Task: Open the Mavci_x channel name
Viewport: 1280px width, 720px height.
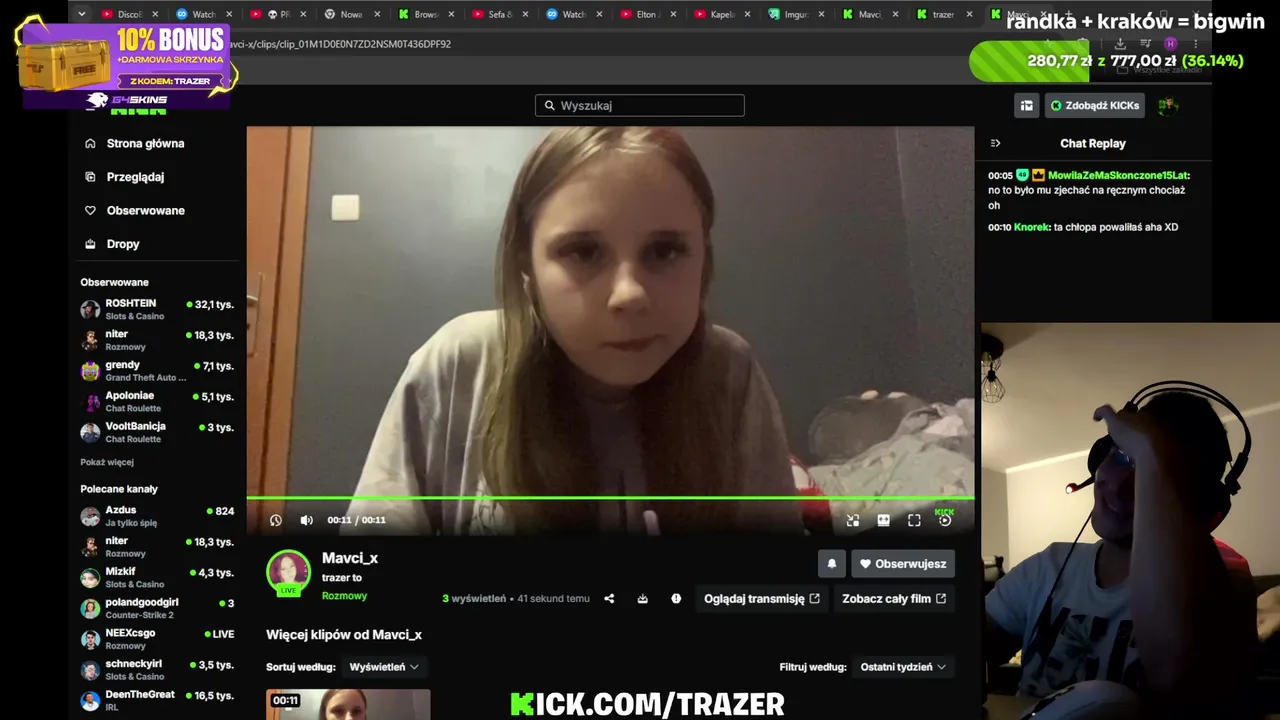Action: [350, 558]
